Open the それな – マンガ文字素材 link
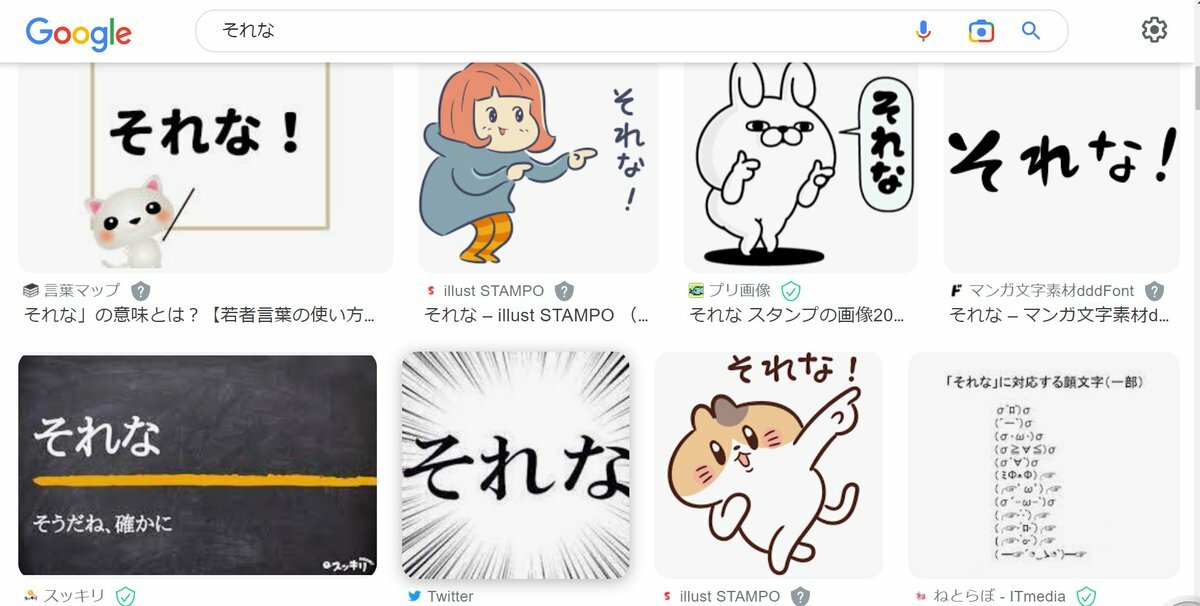The width and height of the screenshot is (1200, 606). point(1059,315)
